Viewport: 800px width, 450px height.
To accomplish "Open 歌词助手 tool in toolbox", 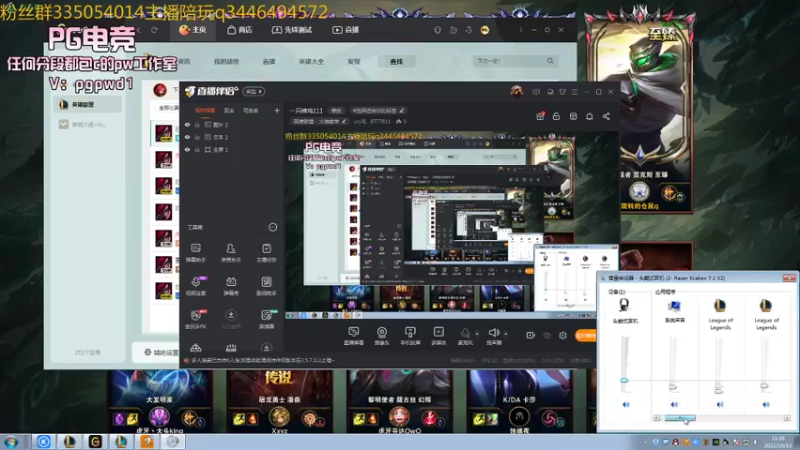I will pyautogui.click(x=266, y=285).
